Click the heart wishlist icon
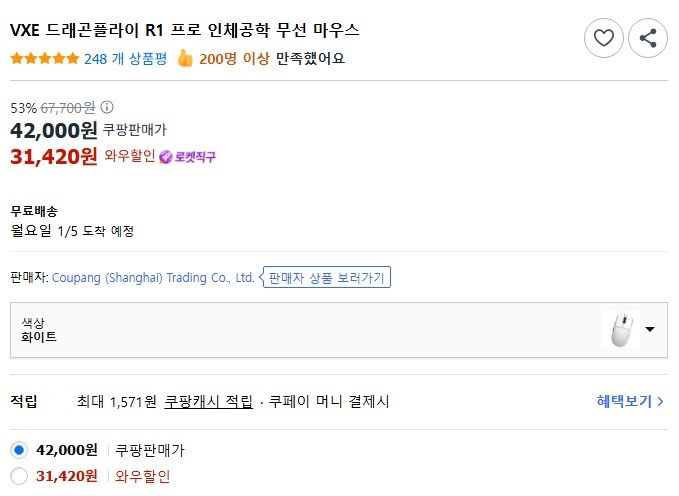This screenshot has height=496, width=679. coord(603,38)
